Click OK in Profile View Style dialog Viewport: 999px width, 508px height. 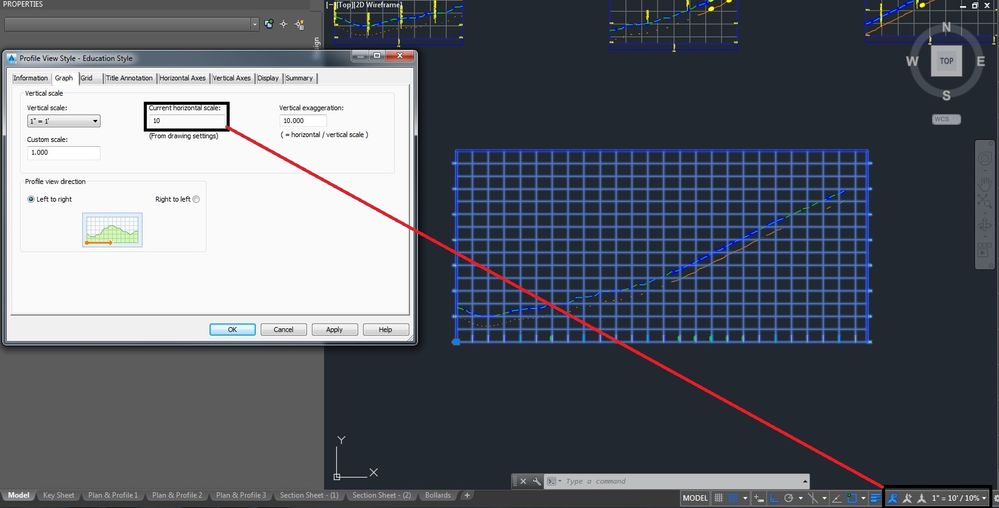tap(233, 330)
